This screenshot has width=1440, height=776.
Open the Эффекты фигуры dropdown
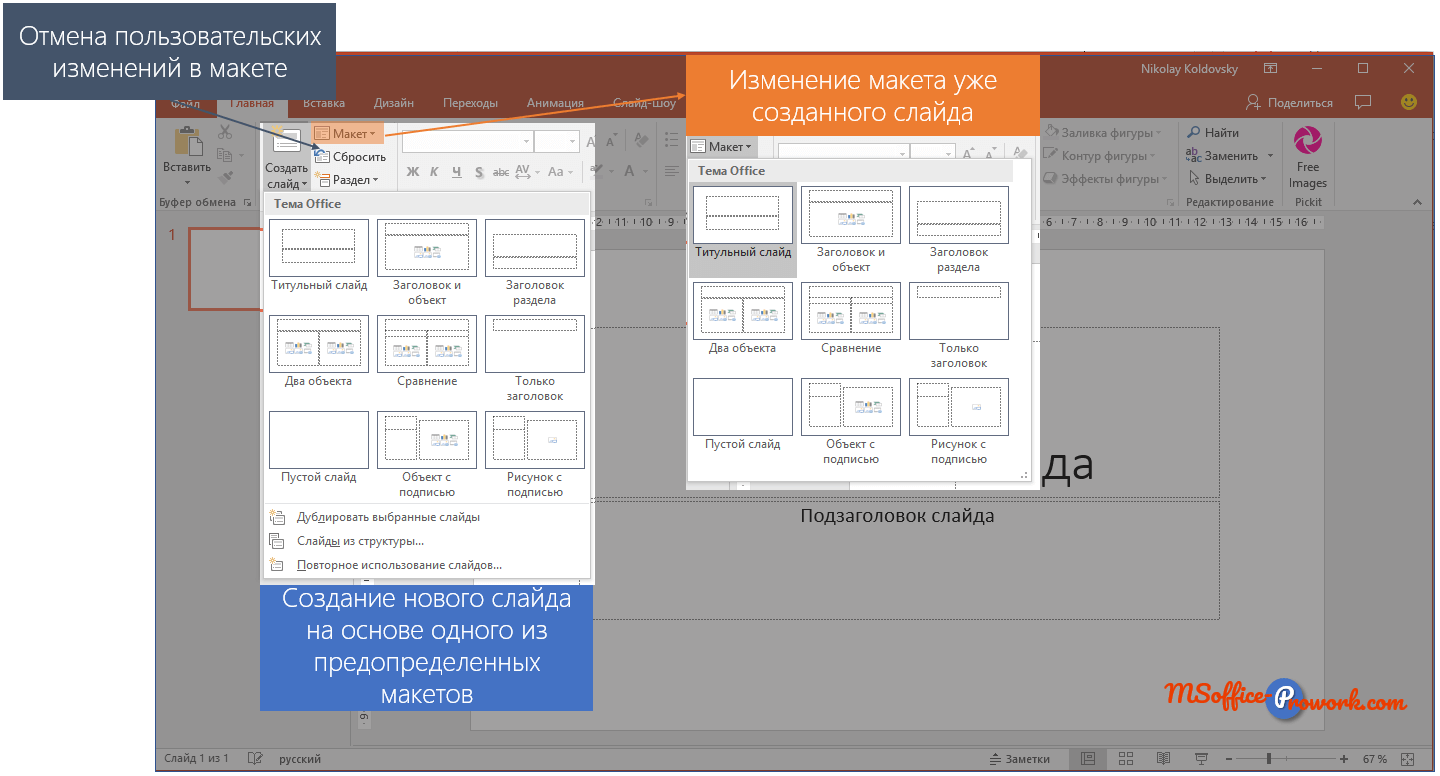[1105, 179]
